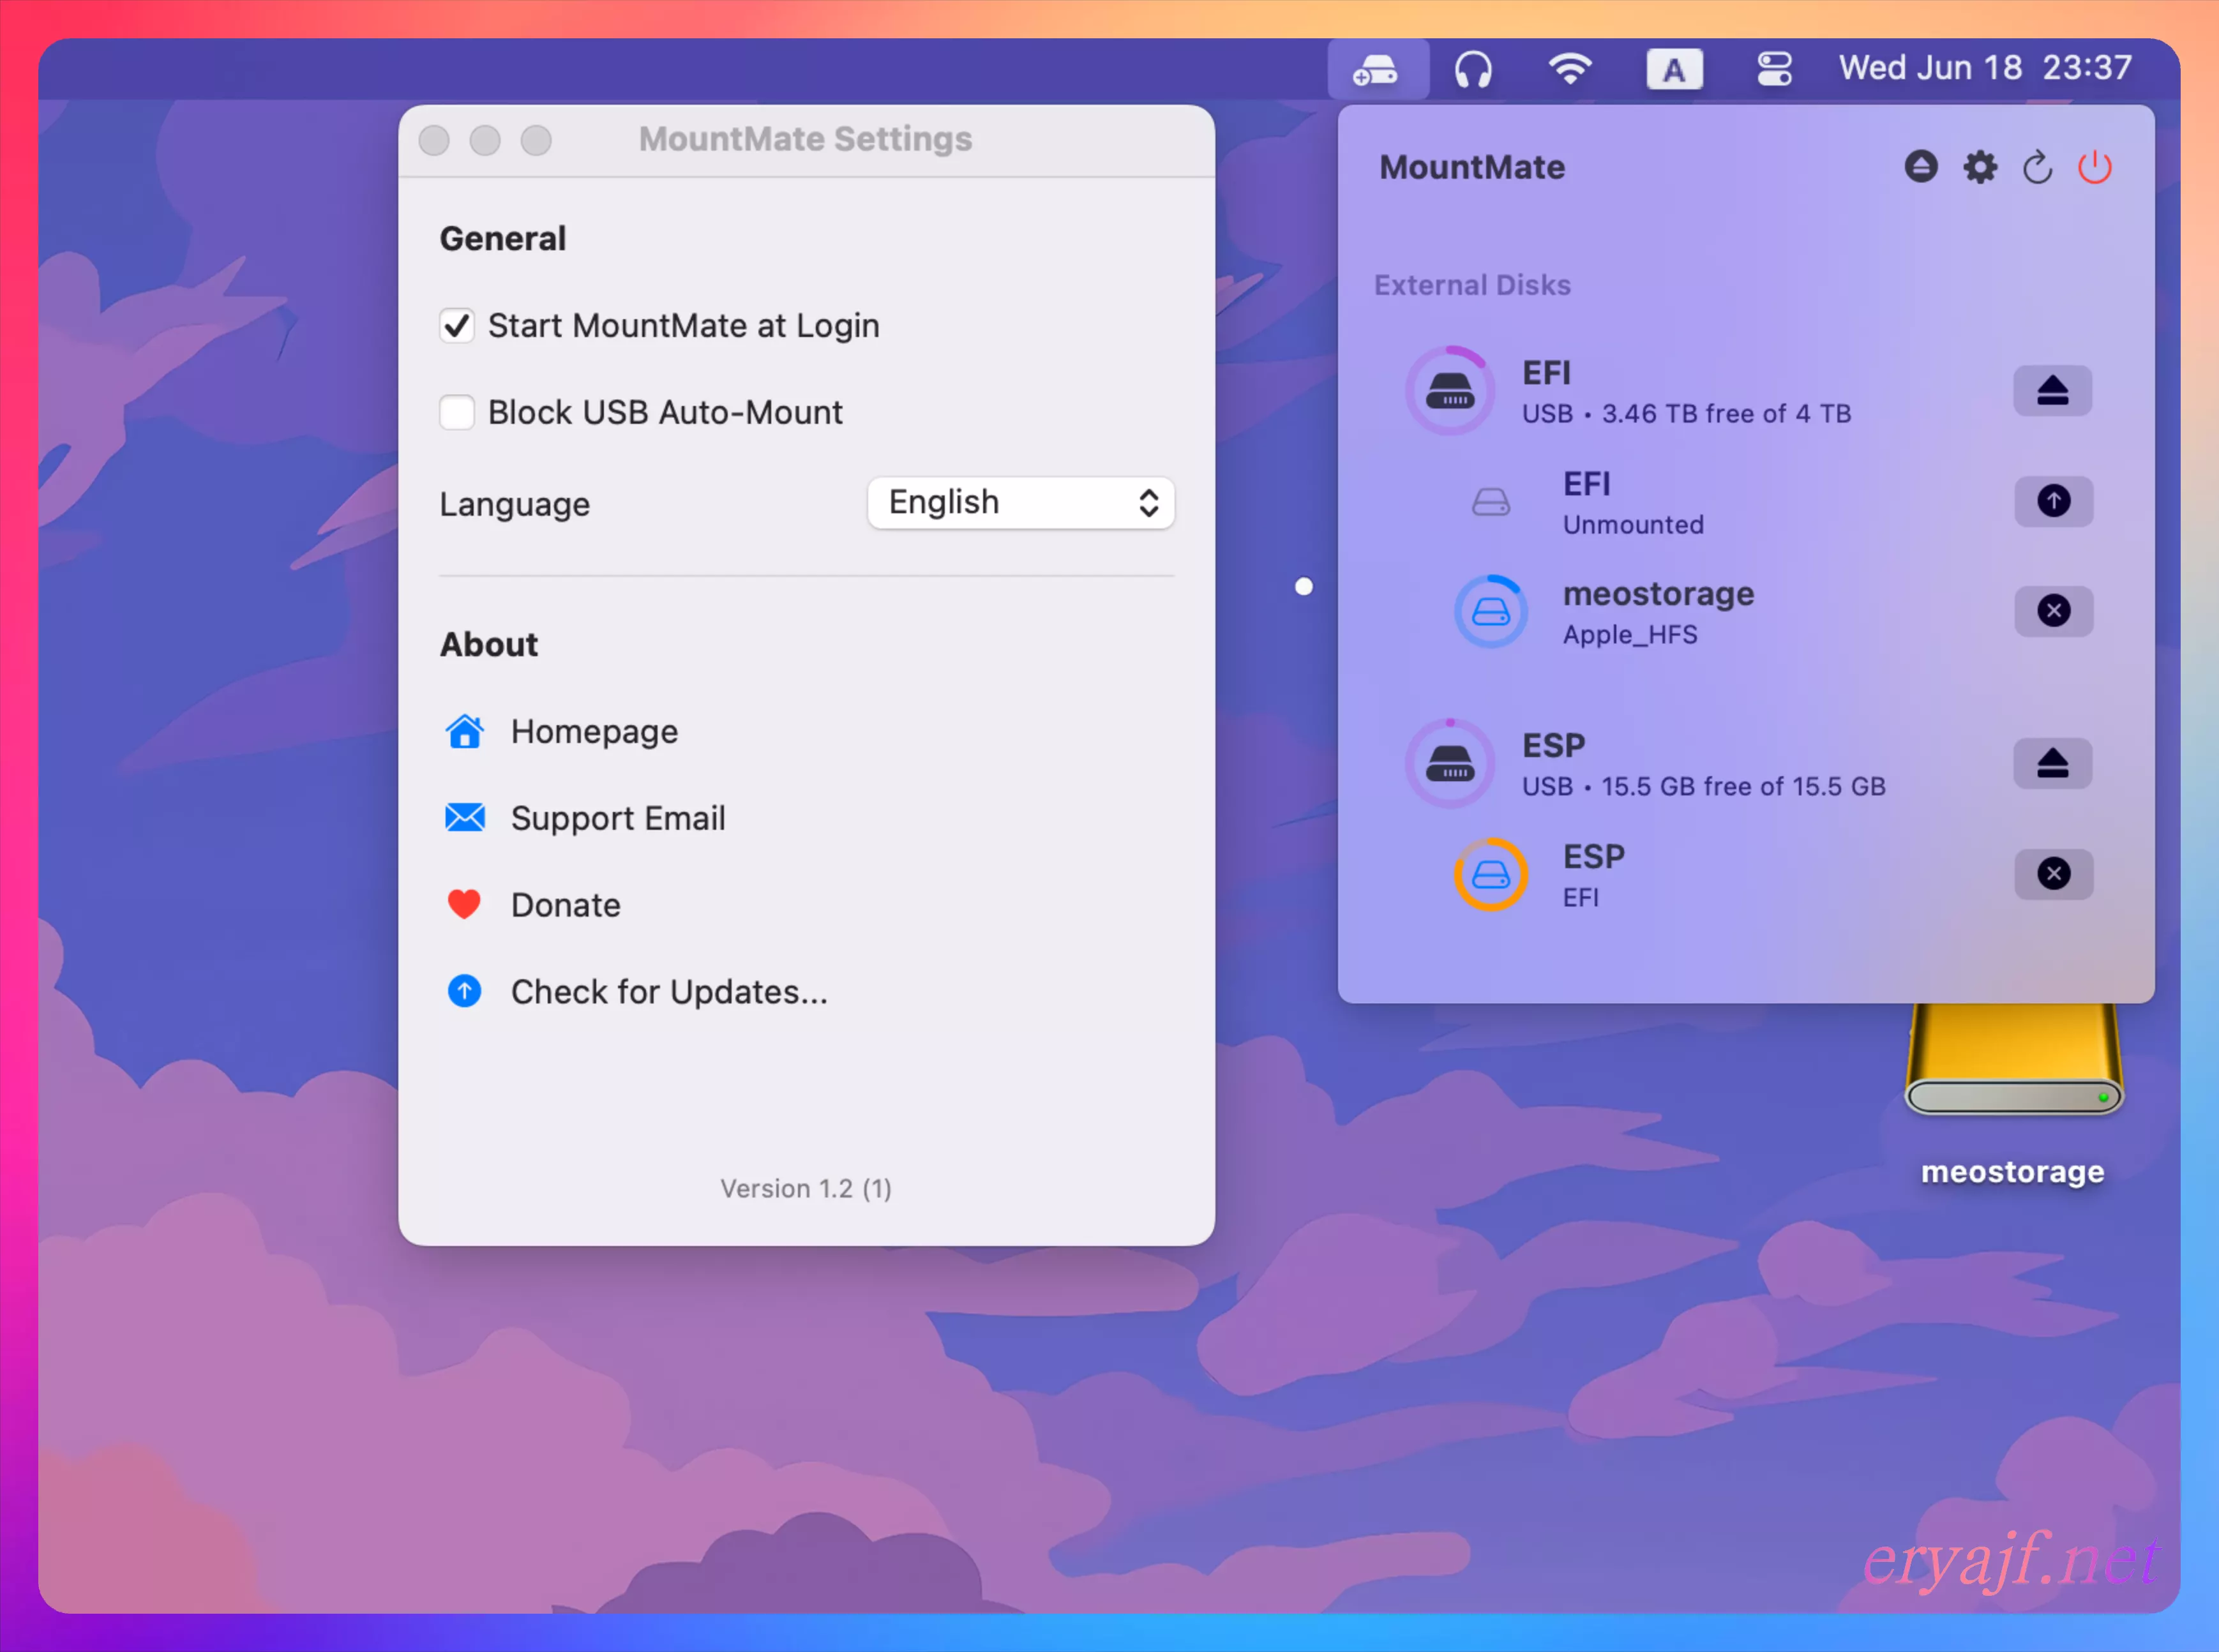
Task: Click the 'MountMate' panel title
Action: [1472, 167]
